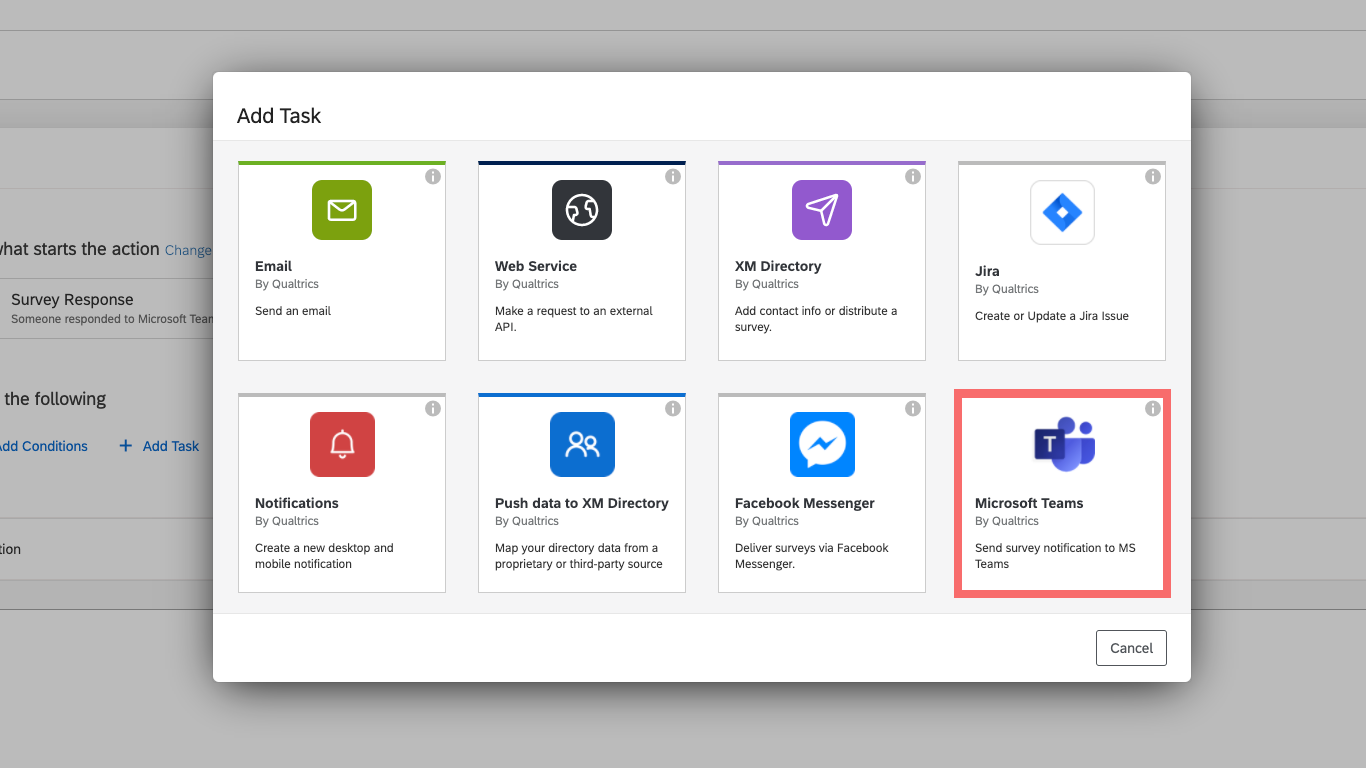
Task: Choose the Microsoft Teams logo icon
Action: (x=1063, y=444)
